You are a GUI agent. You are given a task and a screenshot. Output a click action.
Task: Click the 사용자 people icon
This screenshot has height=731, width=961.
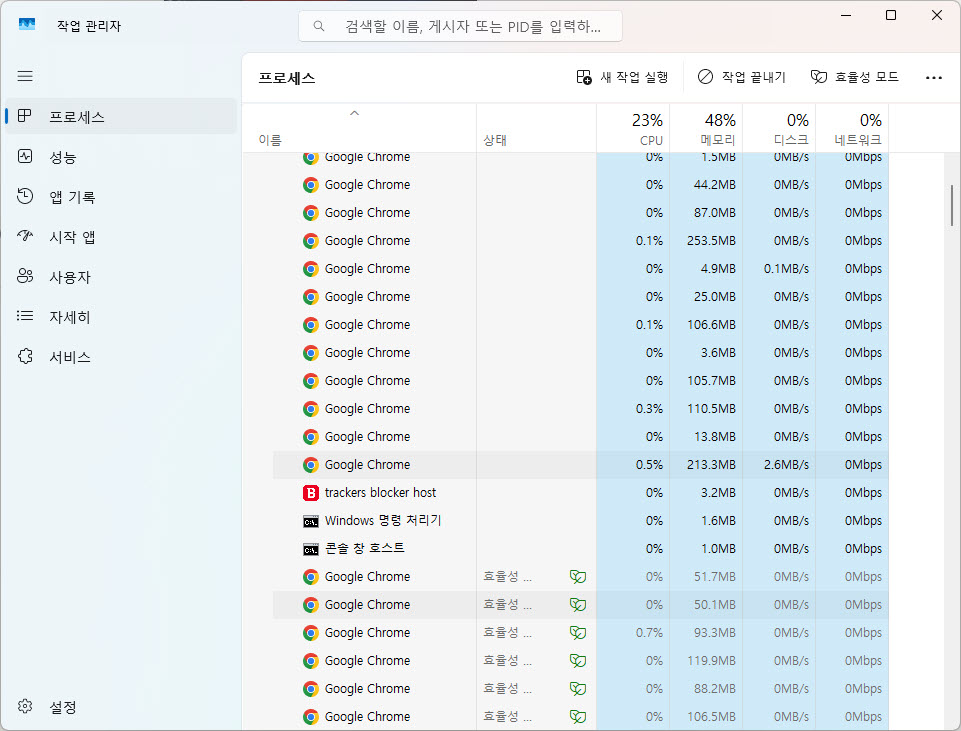25,276
